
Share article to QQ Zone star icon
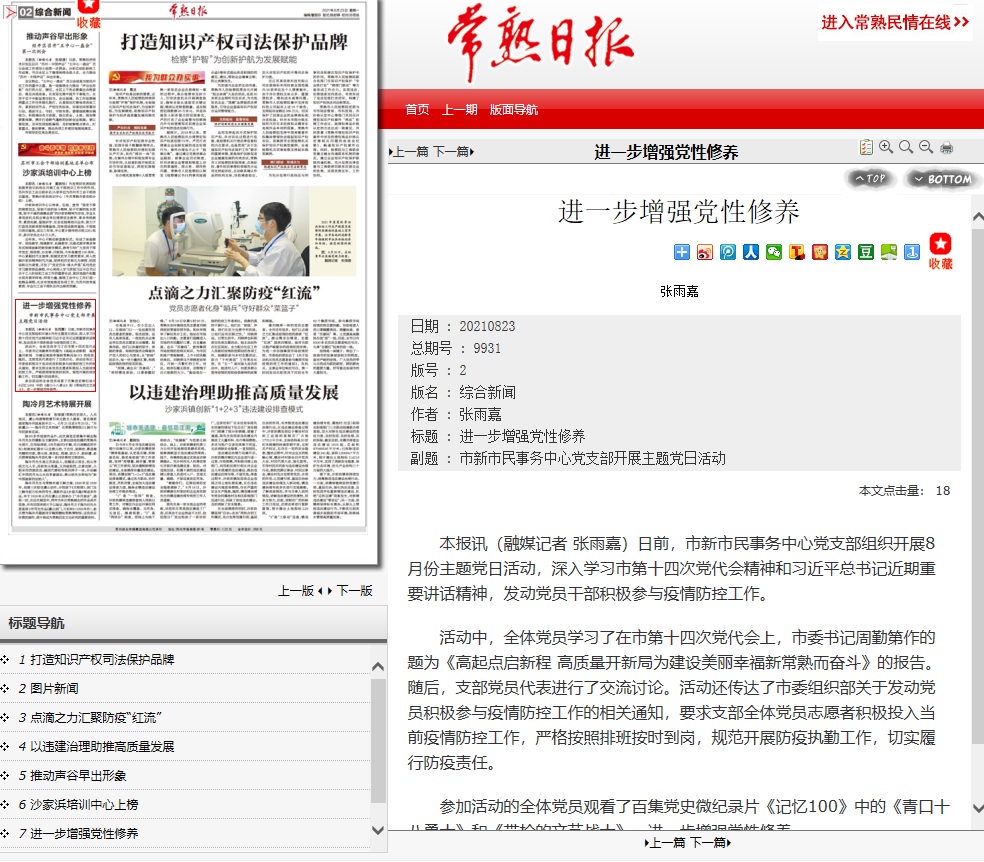tap(843, 252)
